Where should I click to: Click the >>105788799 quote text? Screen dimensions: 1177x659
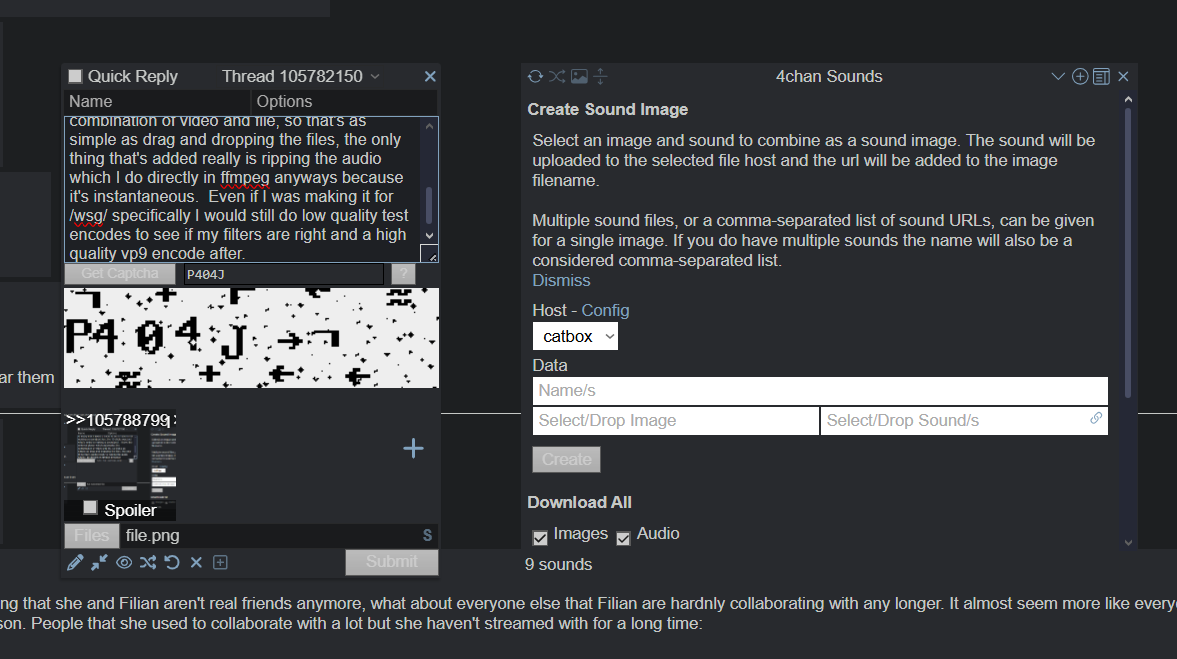(120, 420)
